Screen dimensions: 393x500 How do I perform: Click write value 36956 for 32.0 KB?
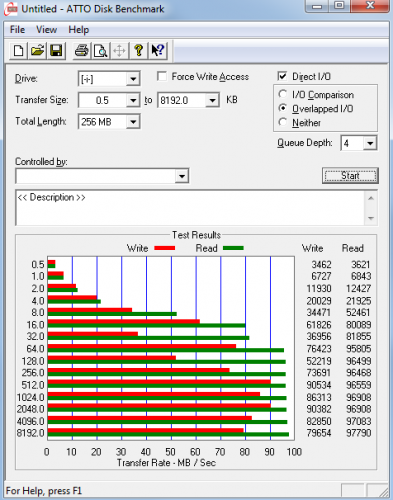(x=319, y=337)
